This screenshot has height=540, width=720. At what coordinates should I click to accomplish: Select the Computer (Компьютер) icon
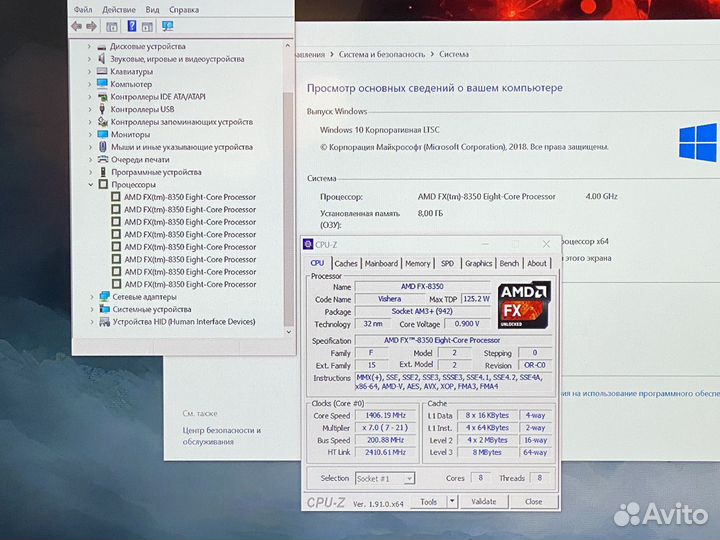click(102, 84)
